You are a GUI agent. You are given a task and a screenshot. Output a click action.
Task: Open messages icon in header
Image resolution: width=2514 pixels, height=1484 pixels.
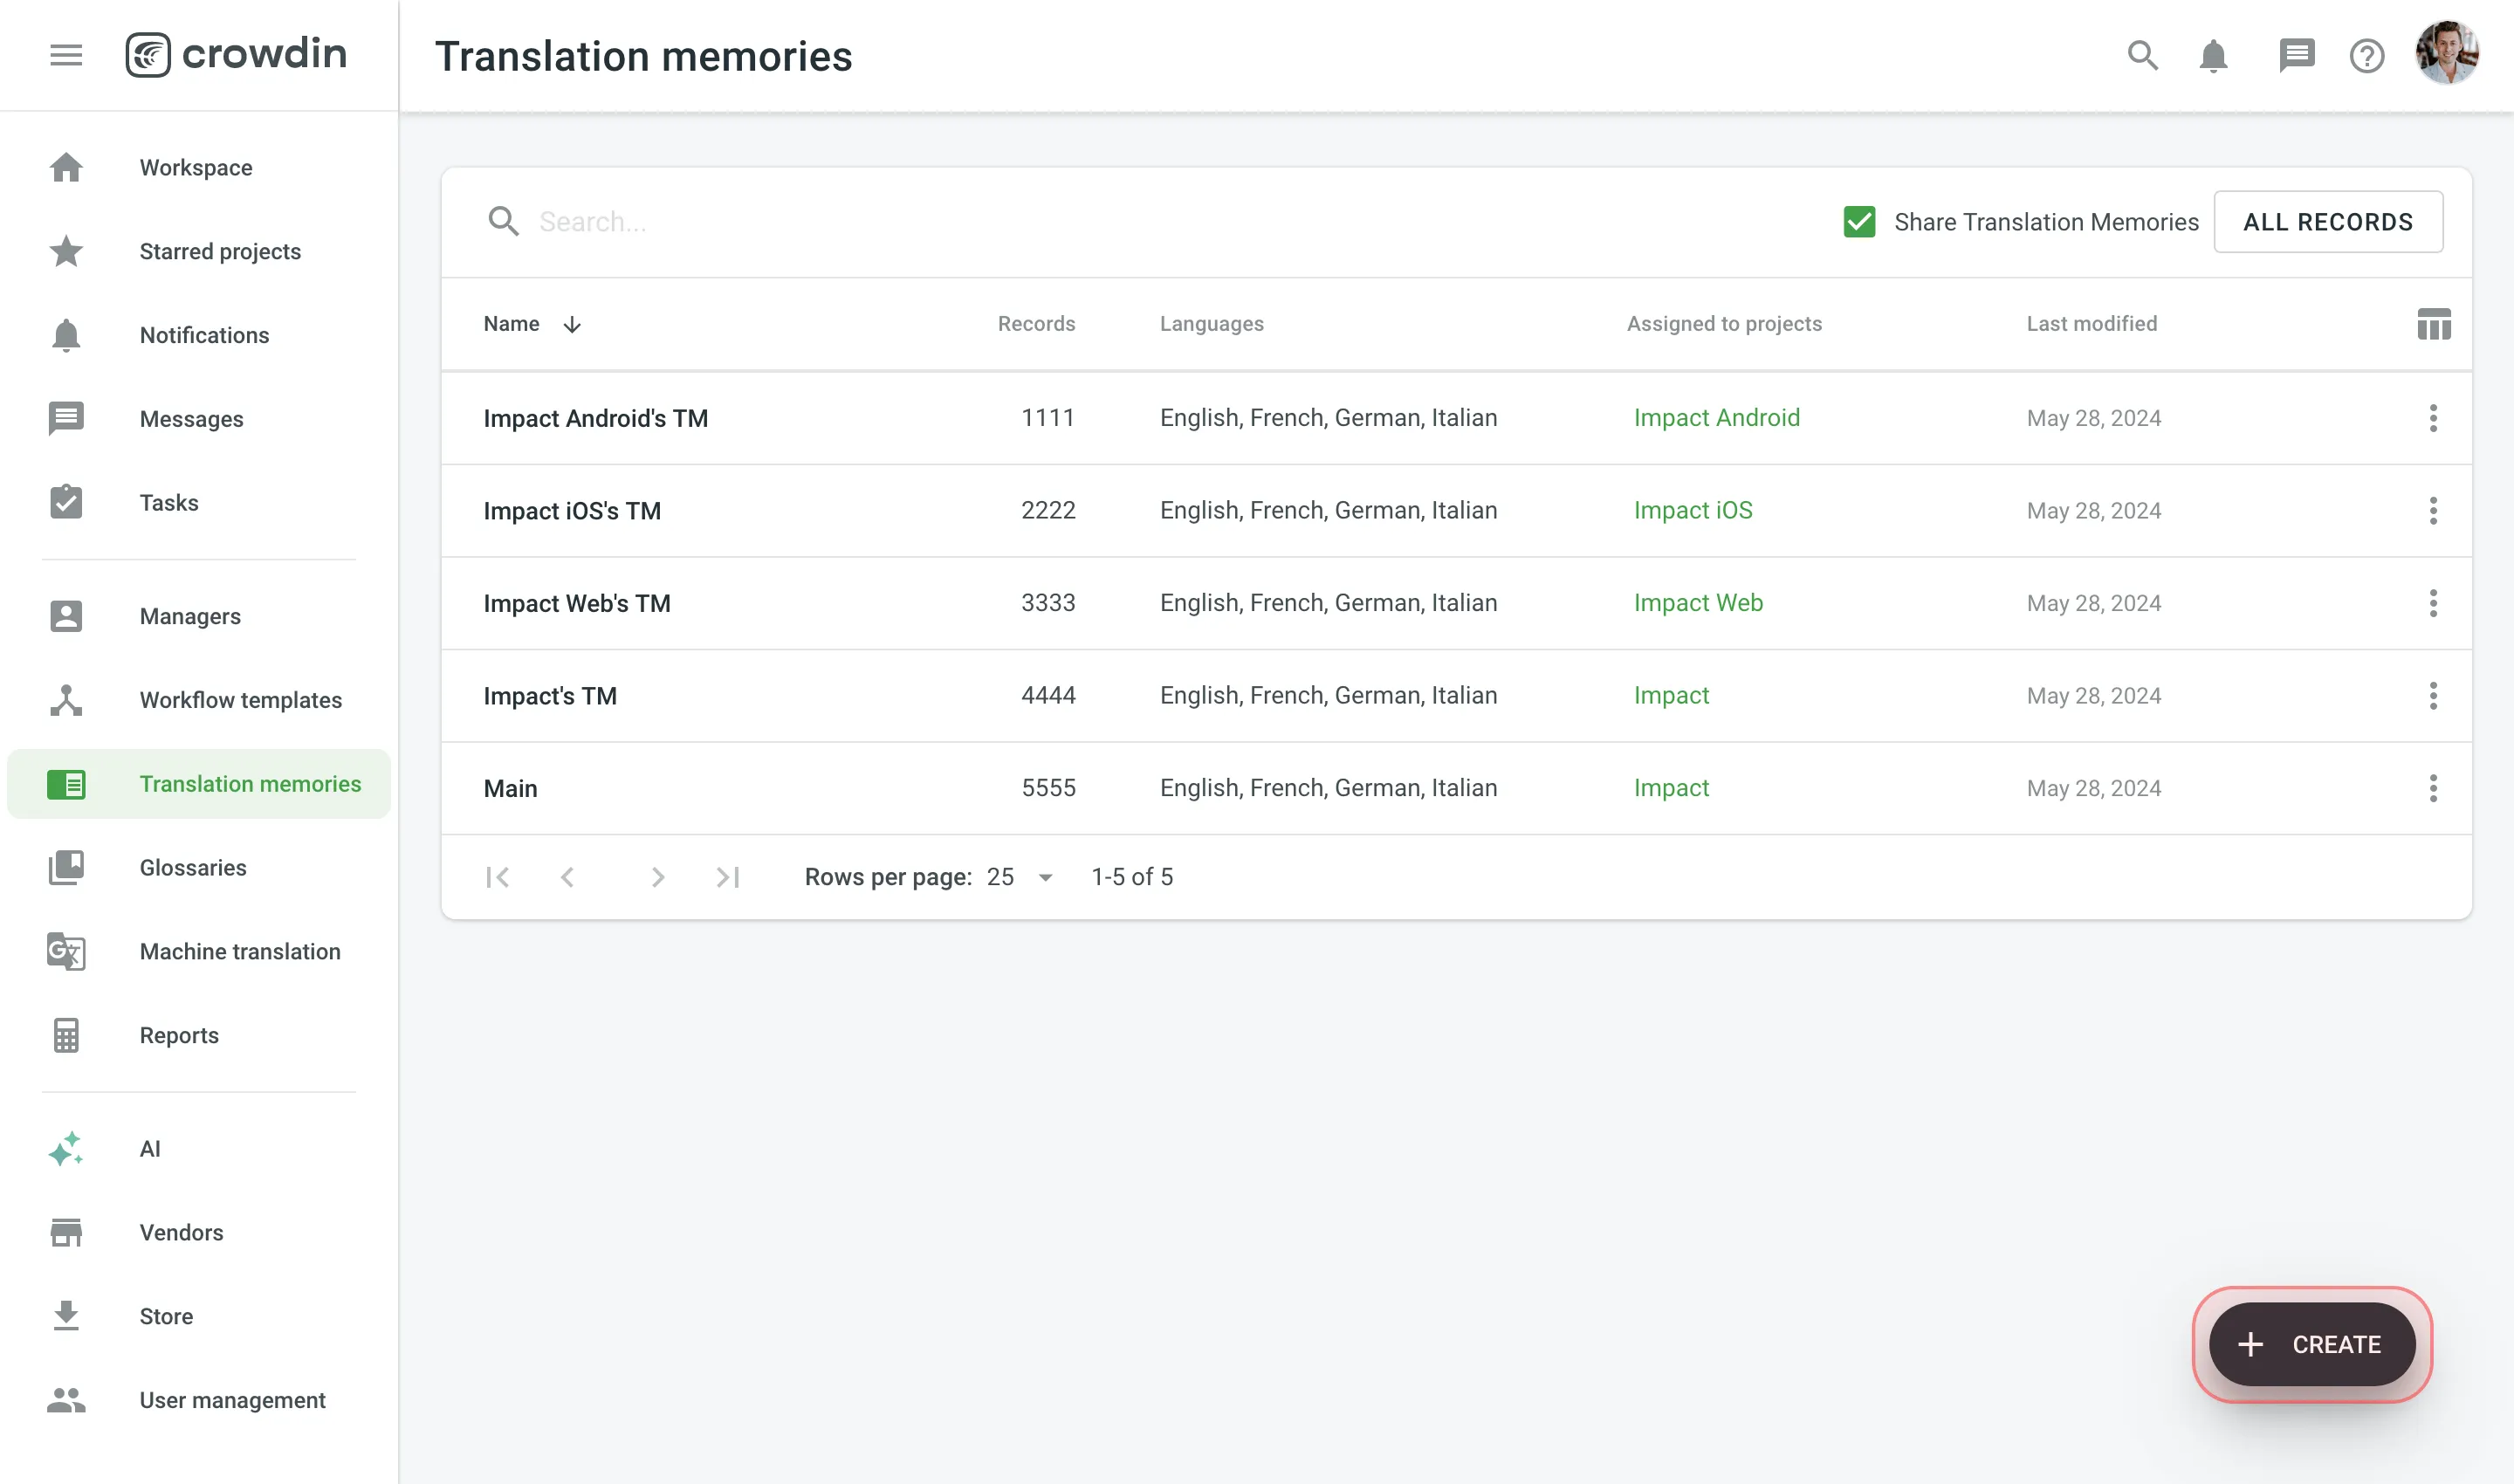pos(2296,55)
